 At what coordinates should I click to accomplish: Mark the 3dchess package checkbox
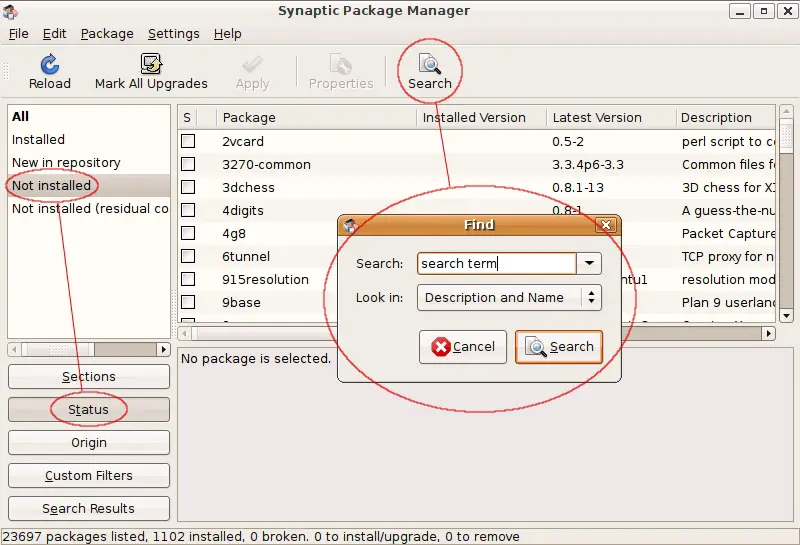(x=188, y=187)
